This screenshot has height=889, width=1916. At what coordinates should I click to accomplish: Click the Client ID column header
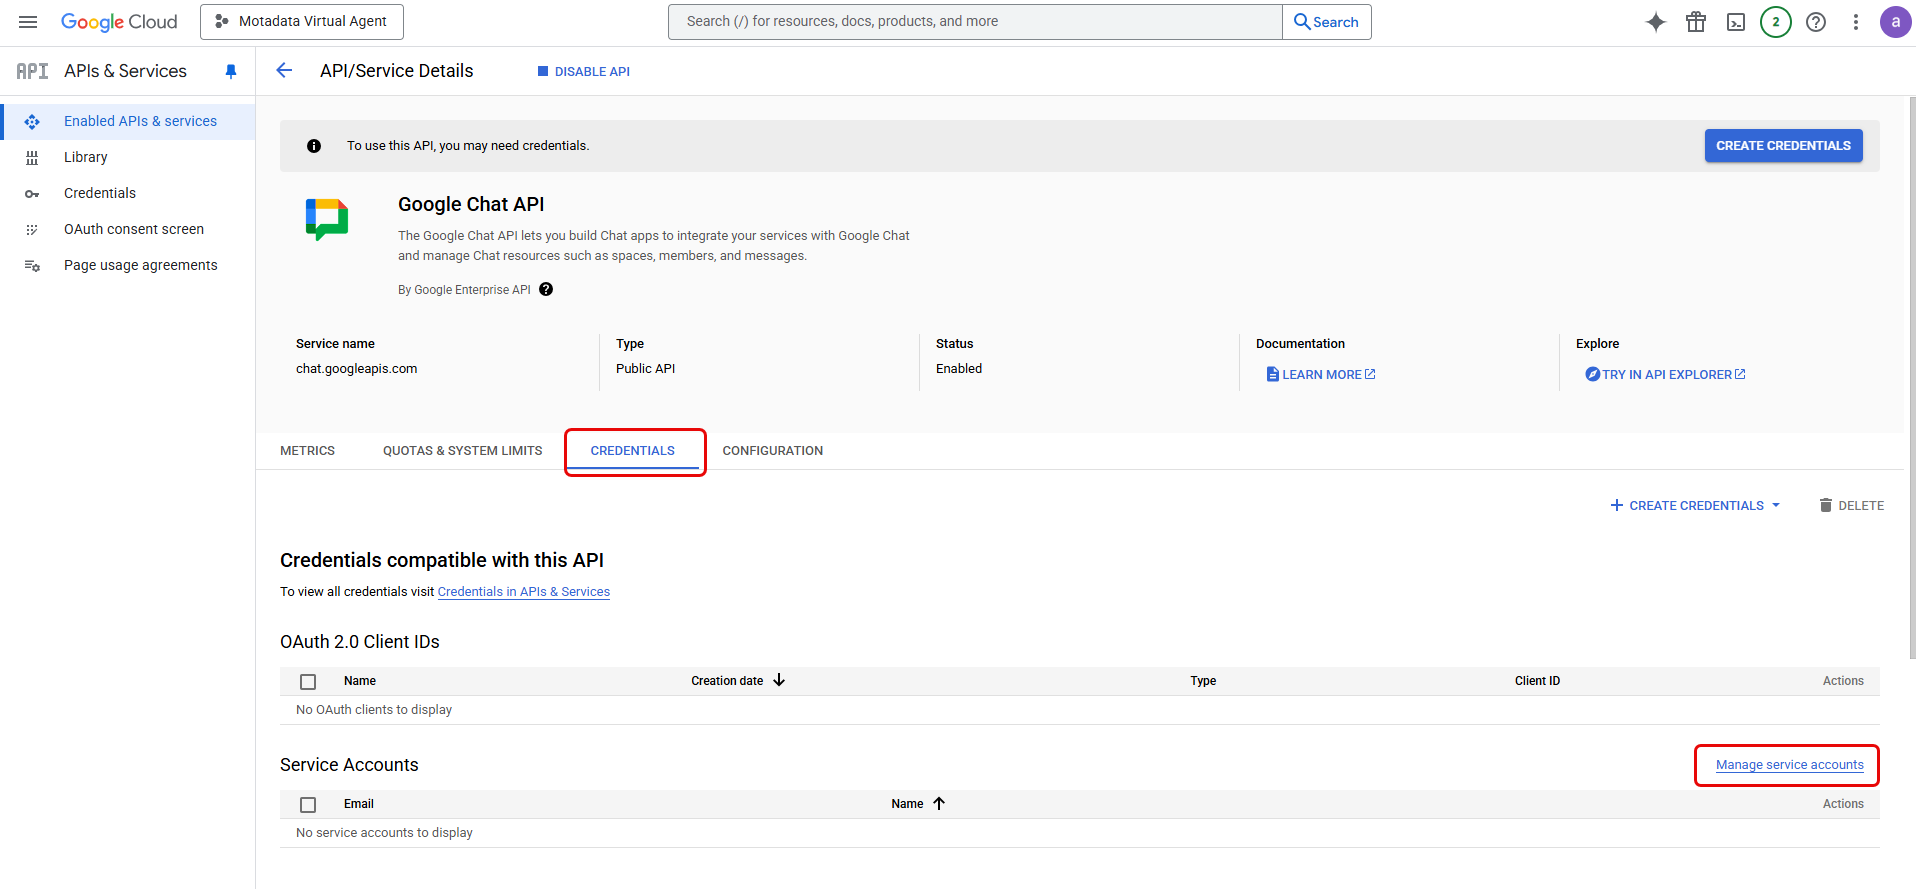tap(1537, 681)
